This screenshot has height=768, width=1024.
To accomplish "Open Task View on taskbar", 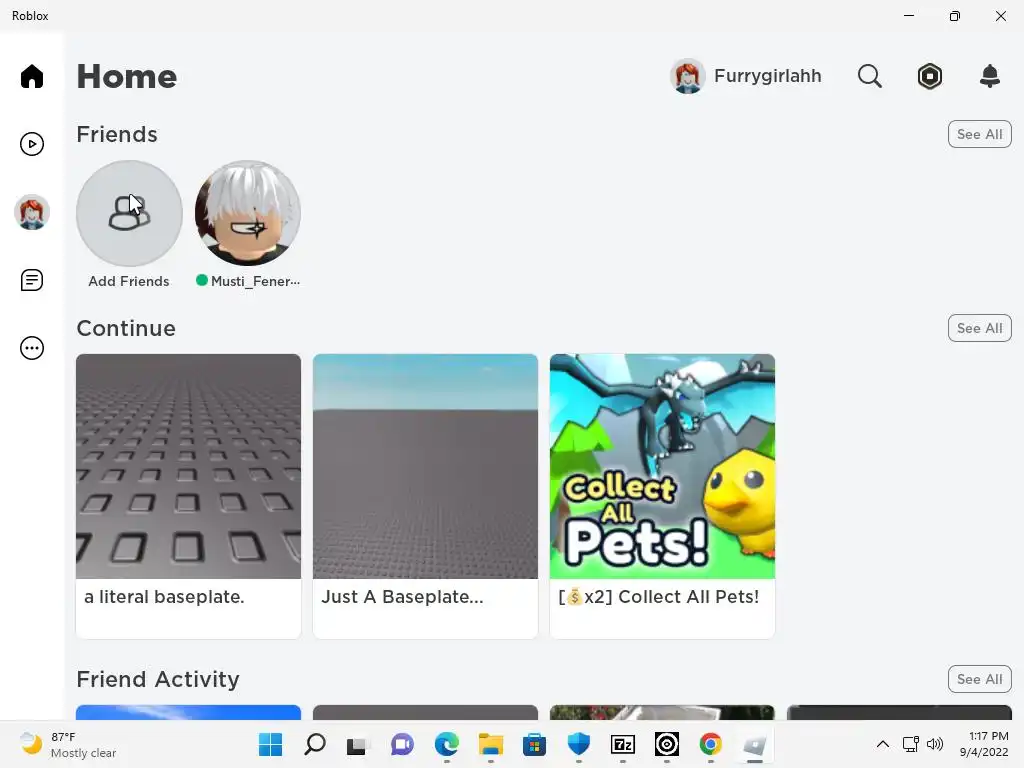I will click(357, 745).
